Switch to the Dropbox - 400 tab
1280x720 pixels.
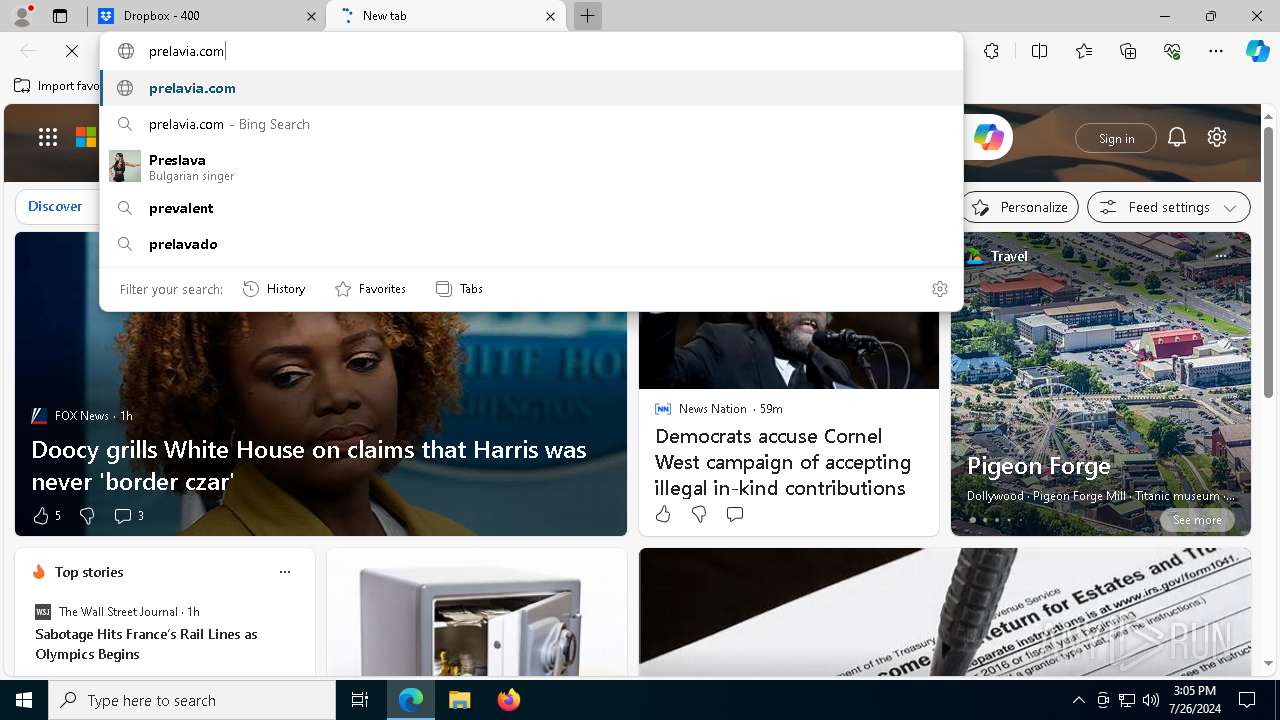(207, 16)
